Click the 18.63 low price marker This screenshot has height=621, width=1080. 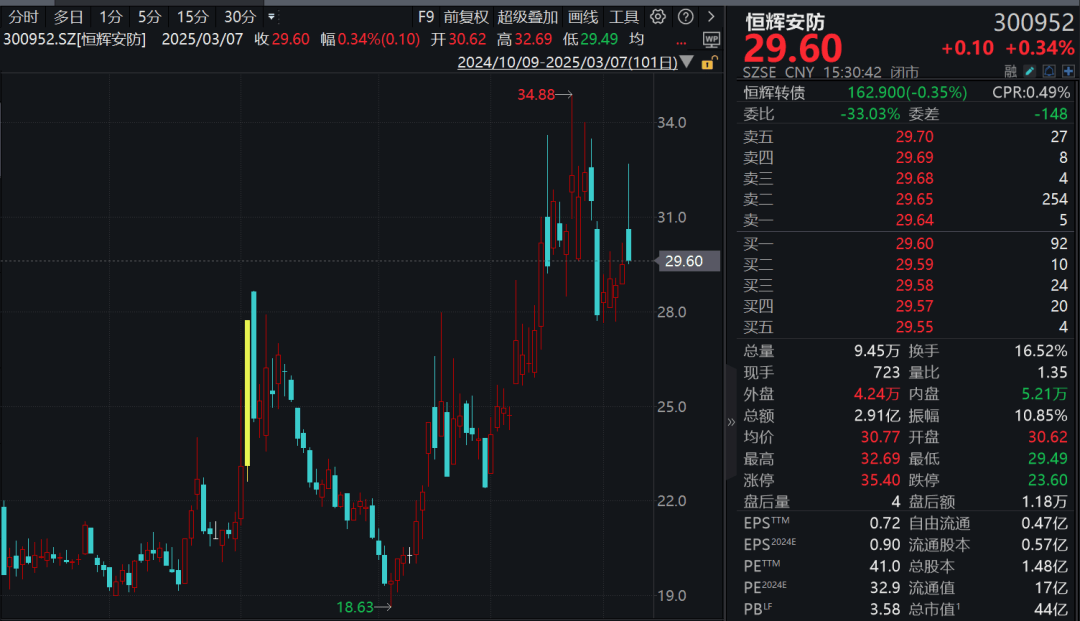pos(355,607)
